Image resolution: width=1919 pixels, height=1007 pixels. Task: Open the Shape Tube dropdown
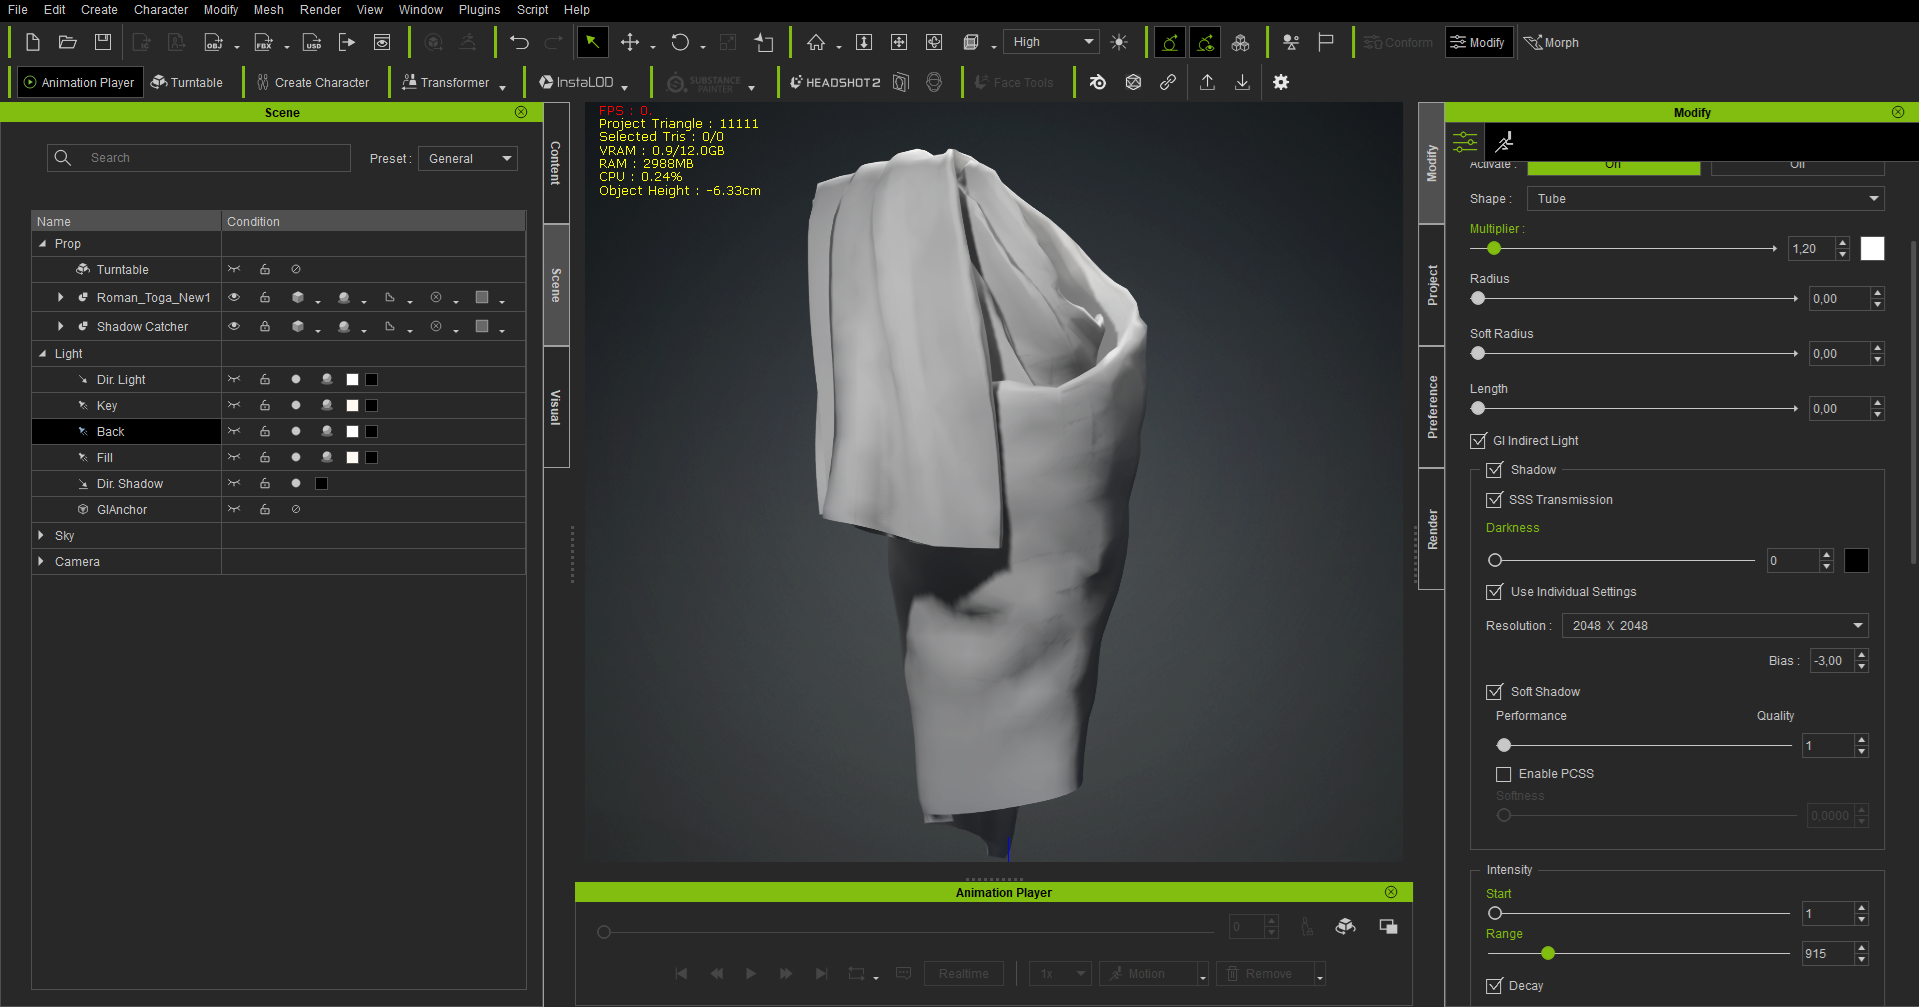[x=1706, y=199]
